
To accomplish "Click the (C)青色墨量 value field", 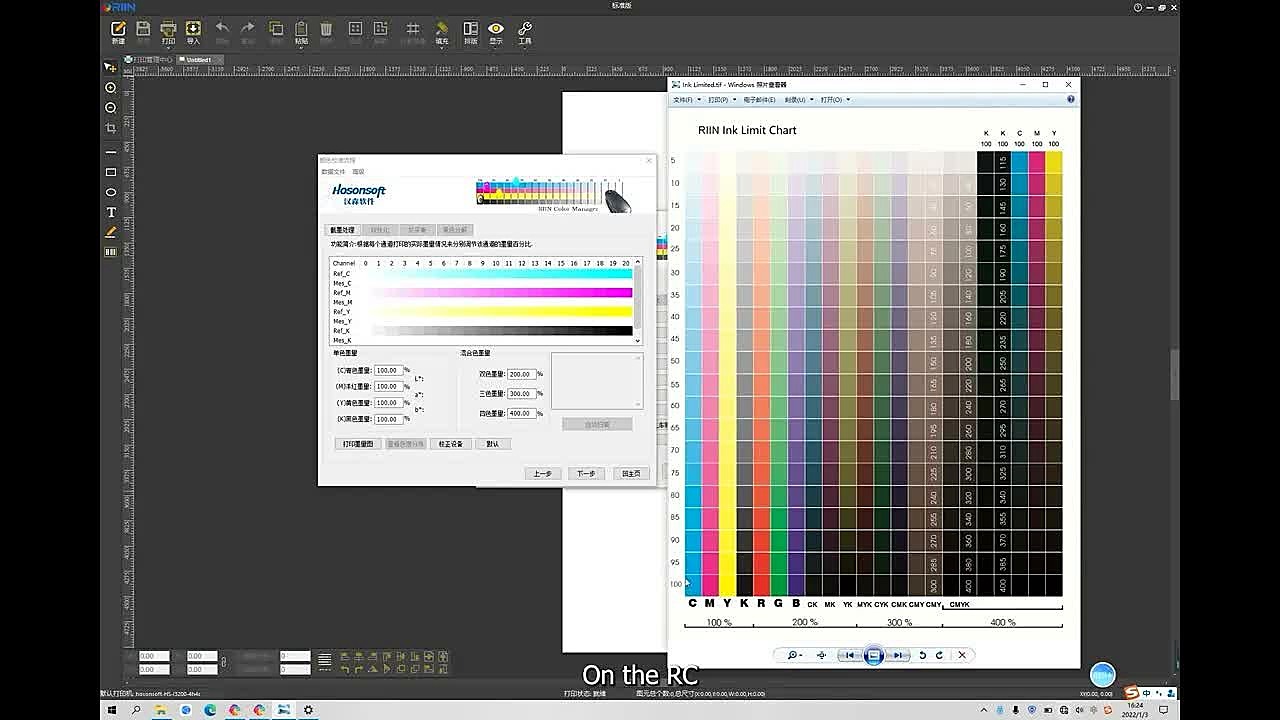I will (x=388, y=370).
